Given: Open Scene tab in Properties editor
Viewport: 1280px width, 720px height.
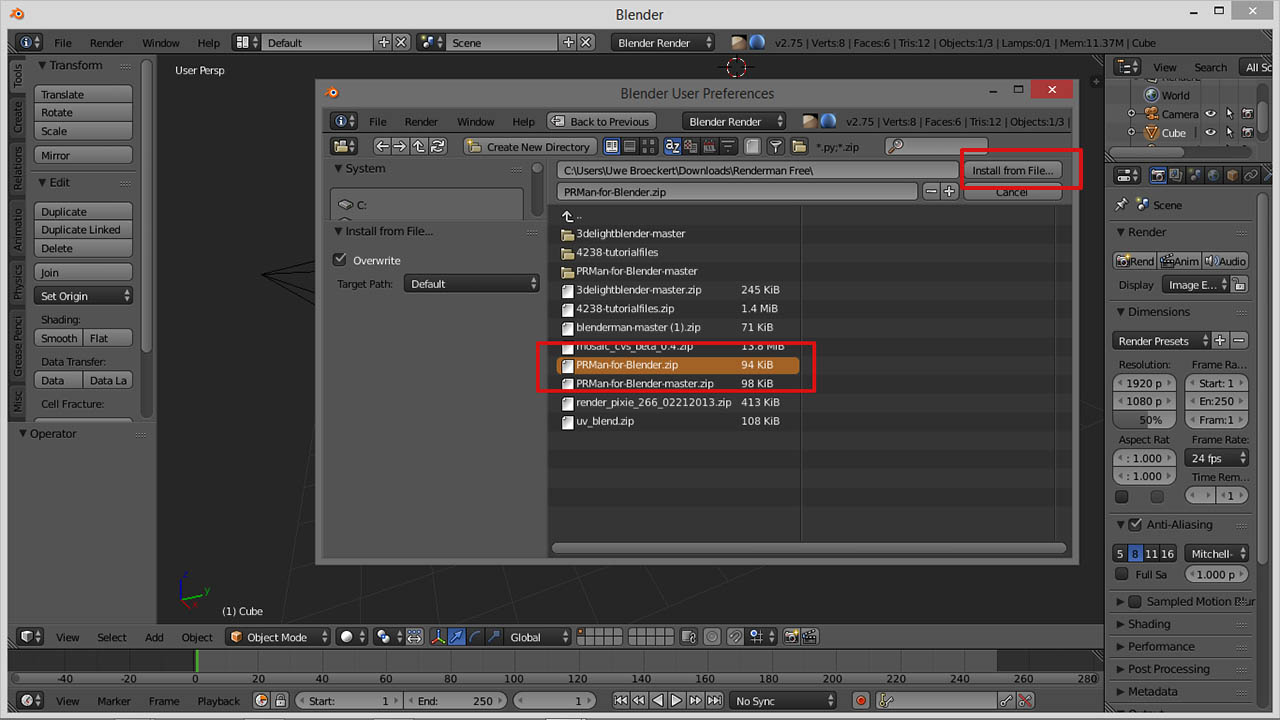Looking at the screenshot, I should [x=1194, y=176].
